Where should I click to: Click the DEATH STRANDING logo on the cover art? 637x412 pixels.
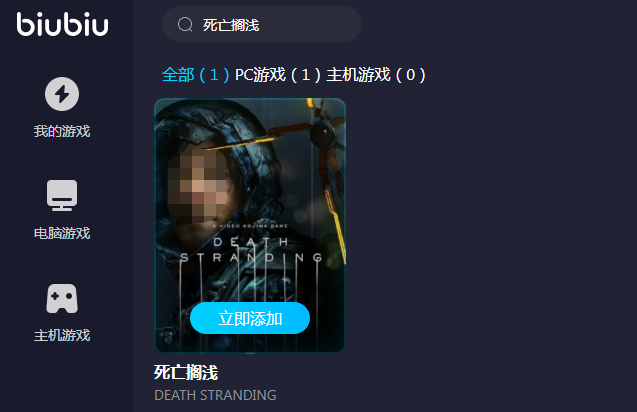(251, 250)
